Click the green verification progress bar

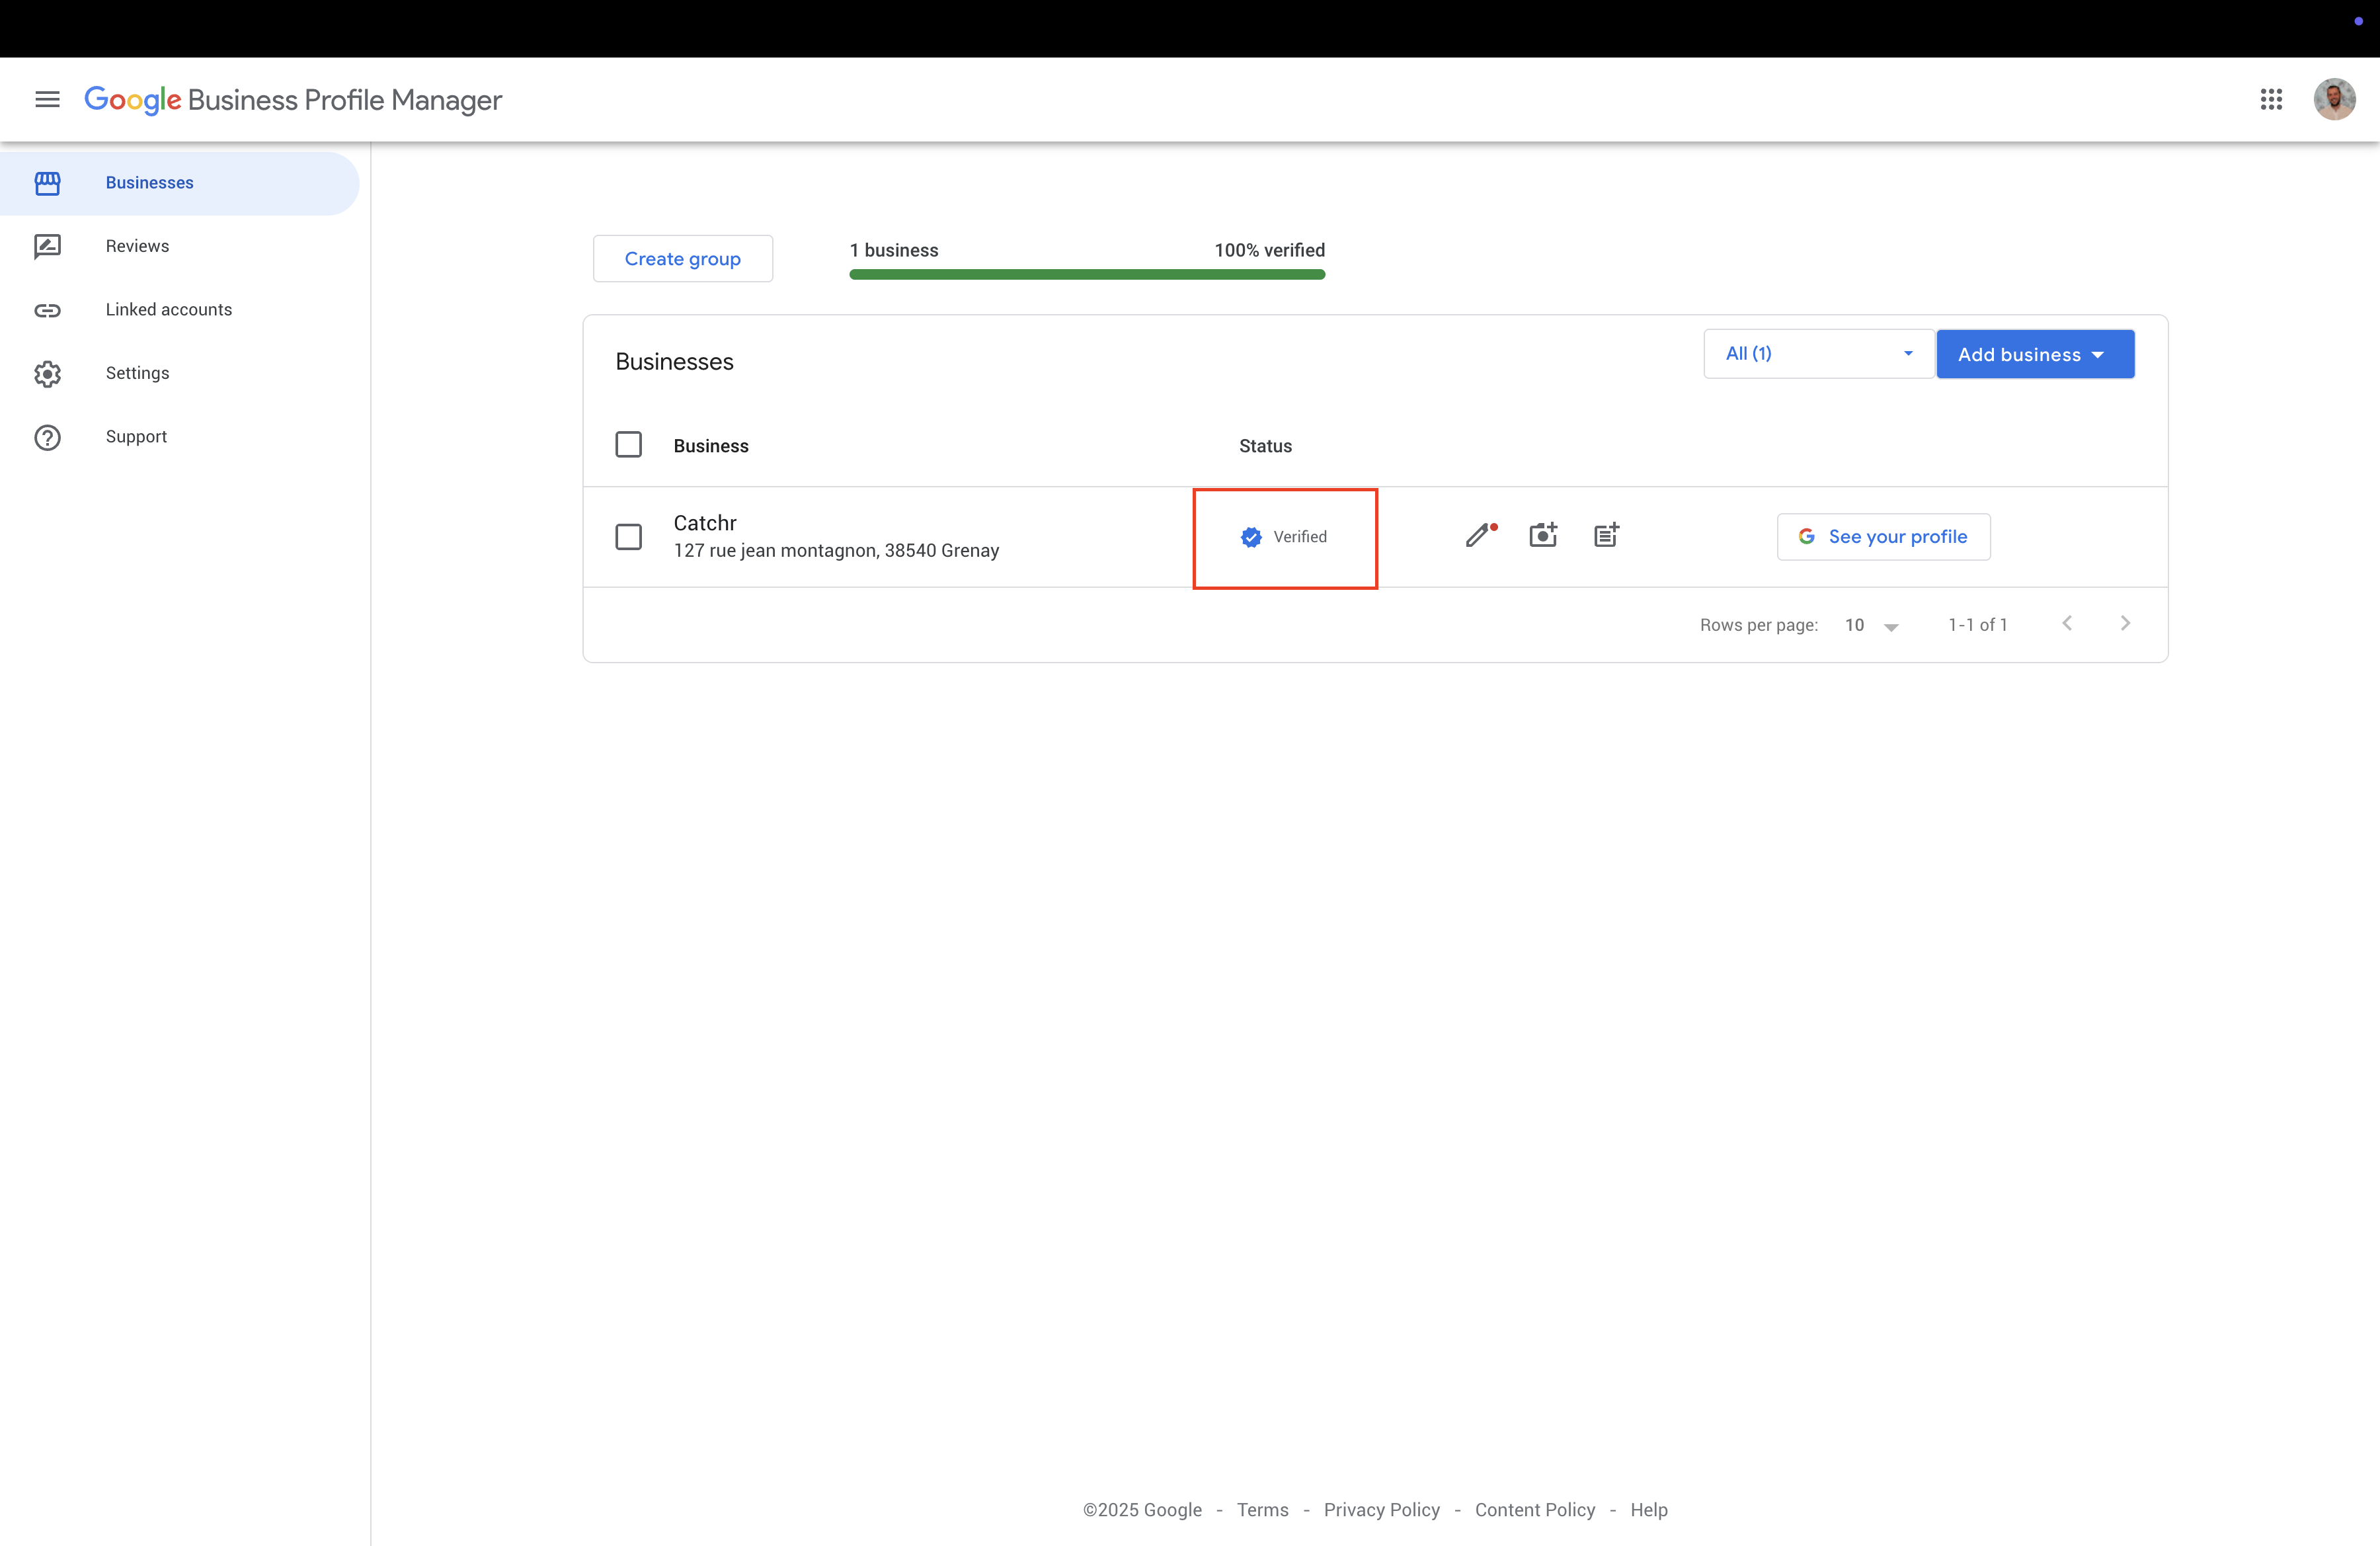coord(1087,274)
